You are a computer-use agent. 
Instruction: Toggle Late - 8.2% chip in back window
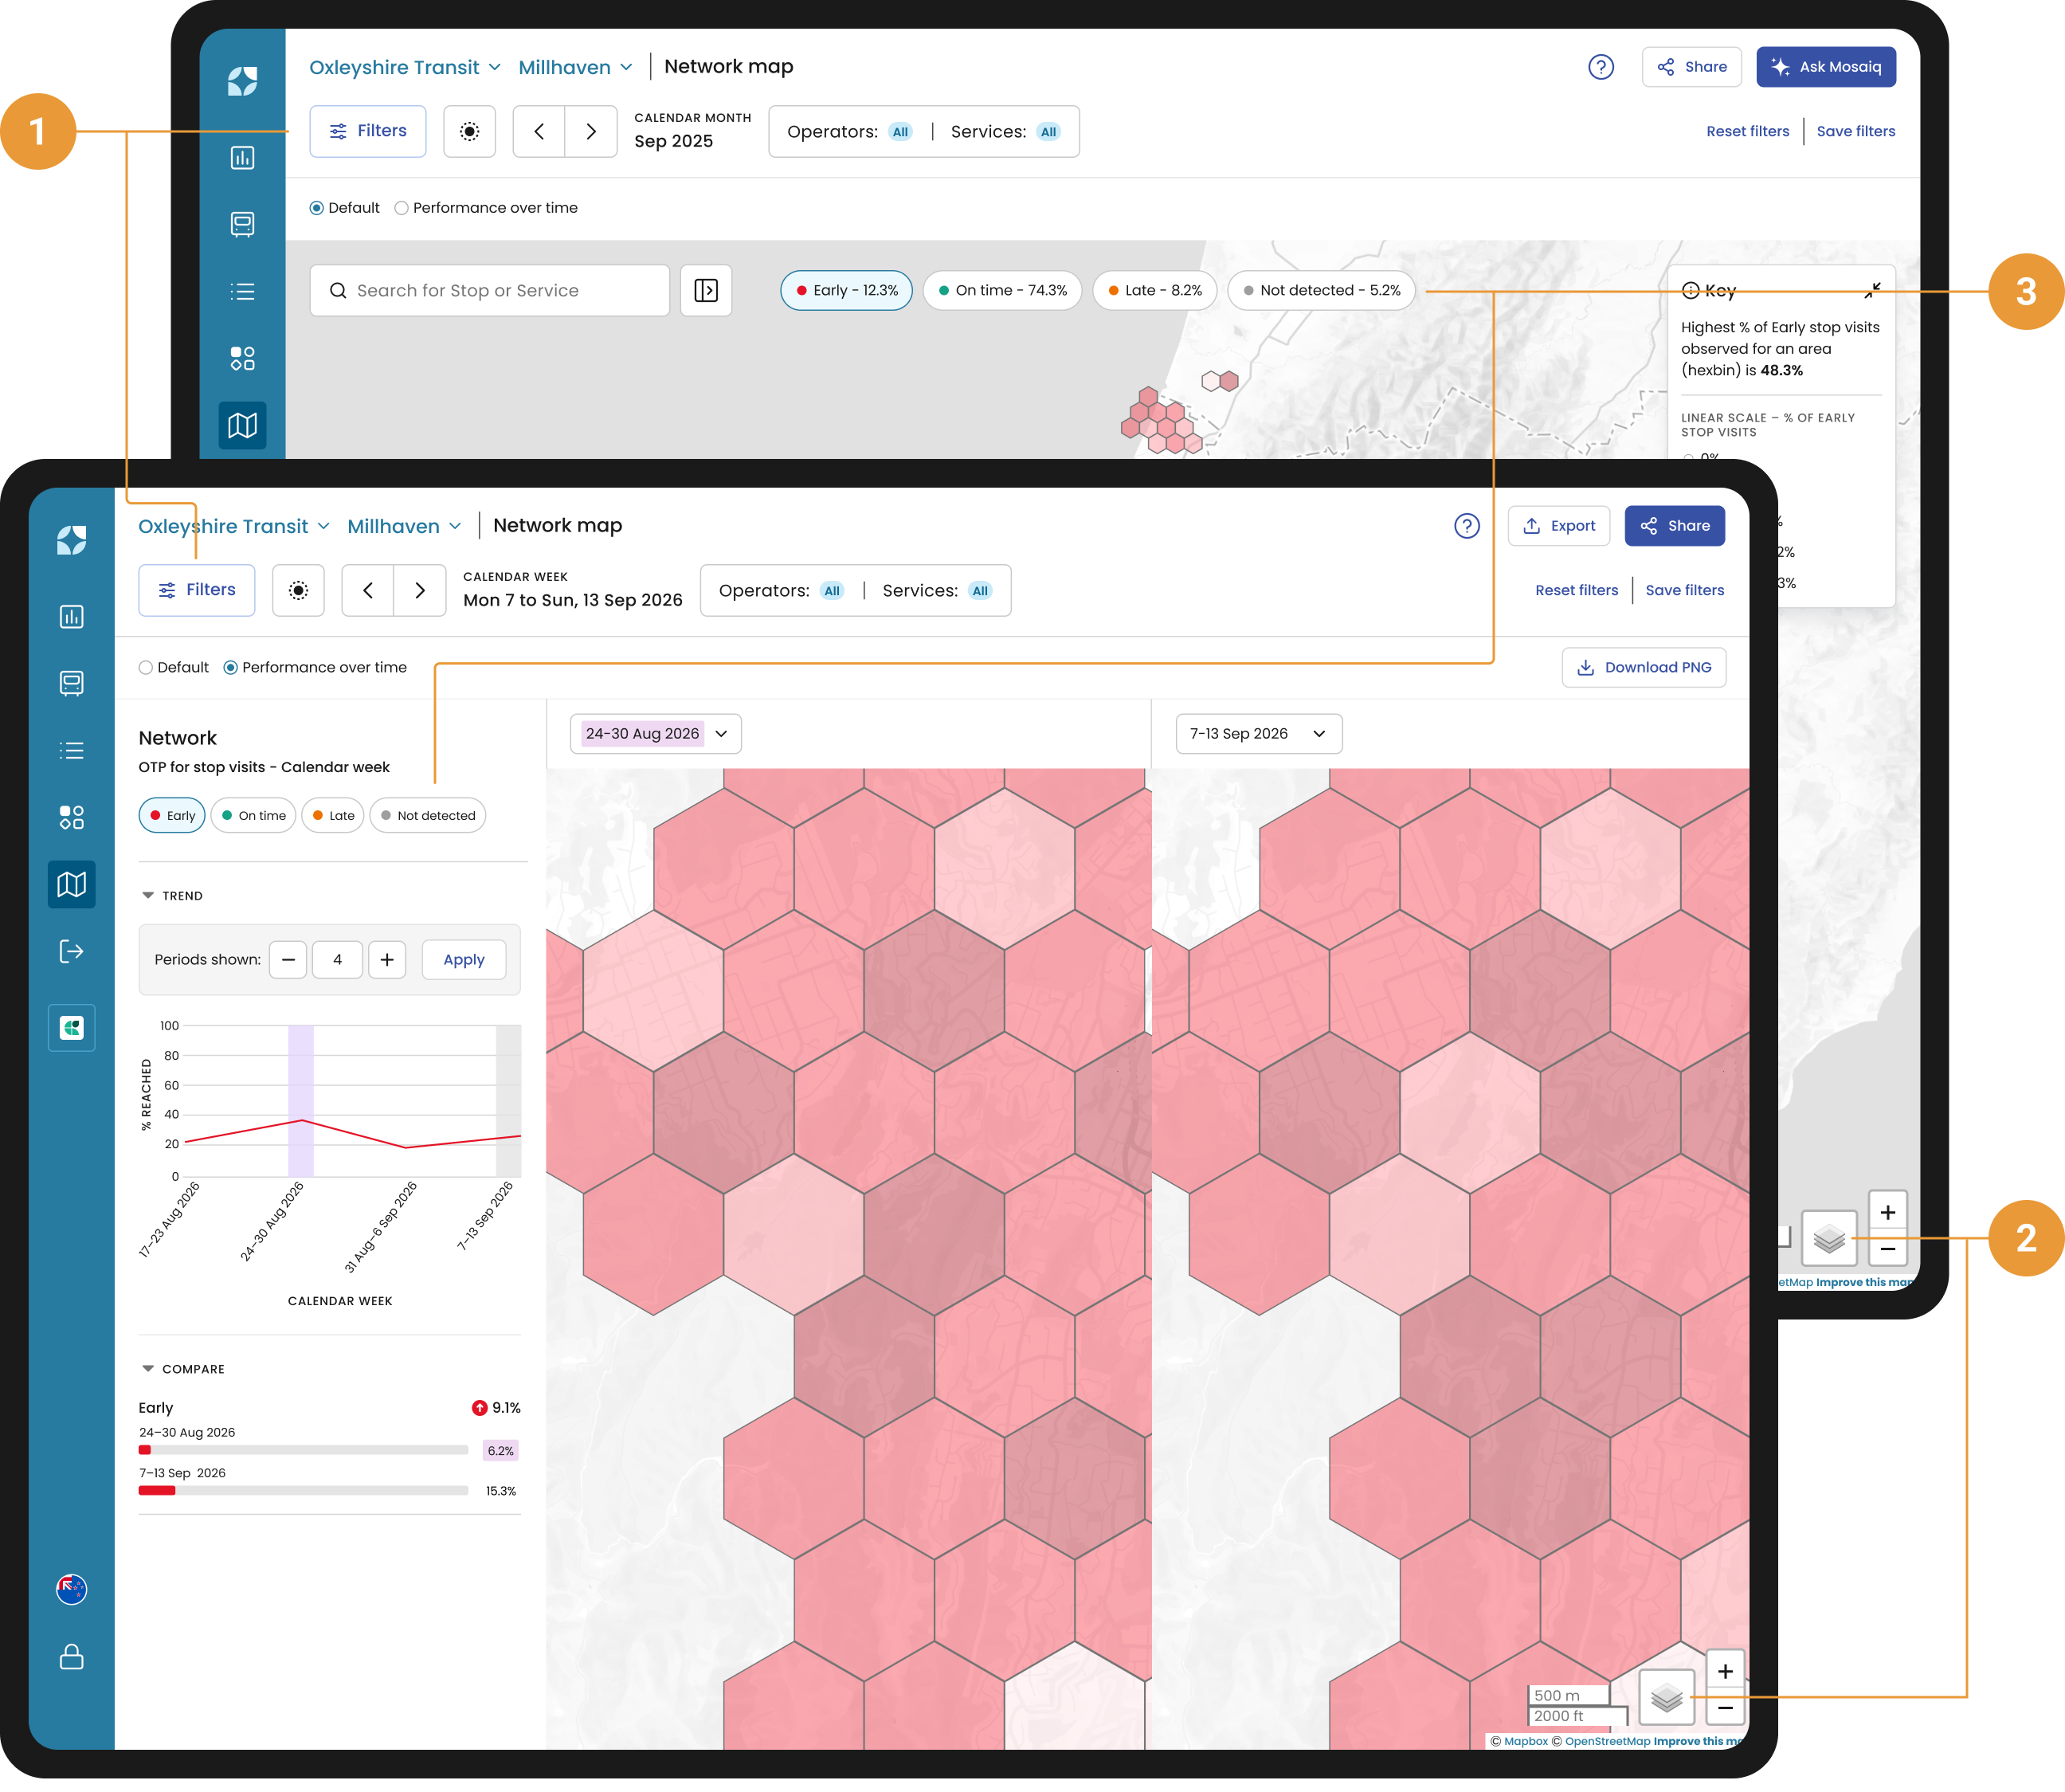pyautogui.click(x=1154, y=290)
